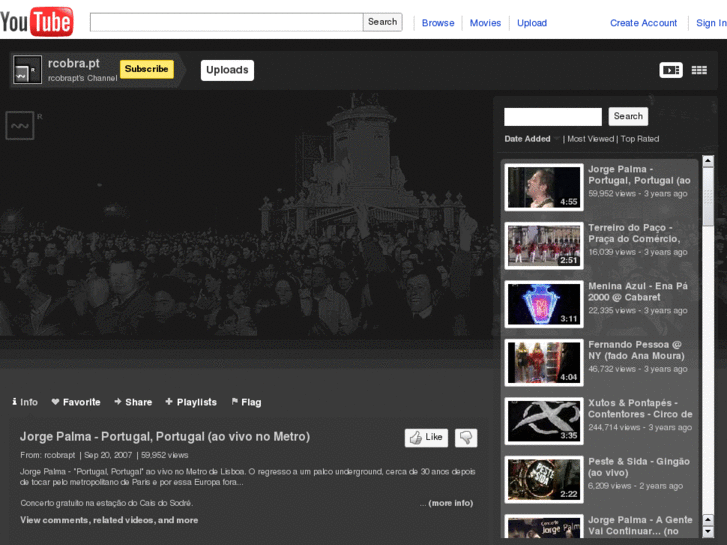Open the Favorite tab

76,402
